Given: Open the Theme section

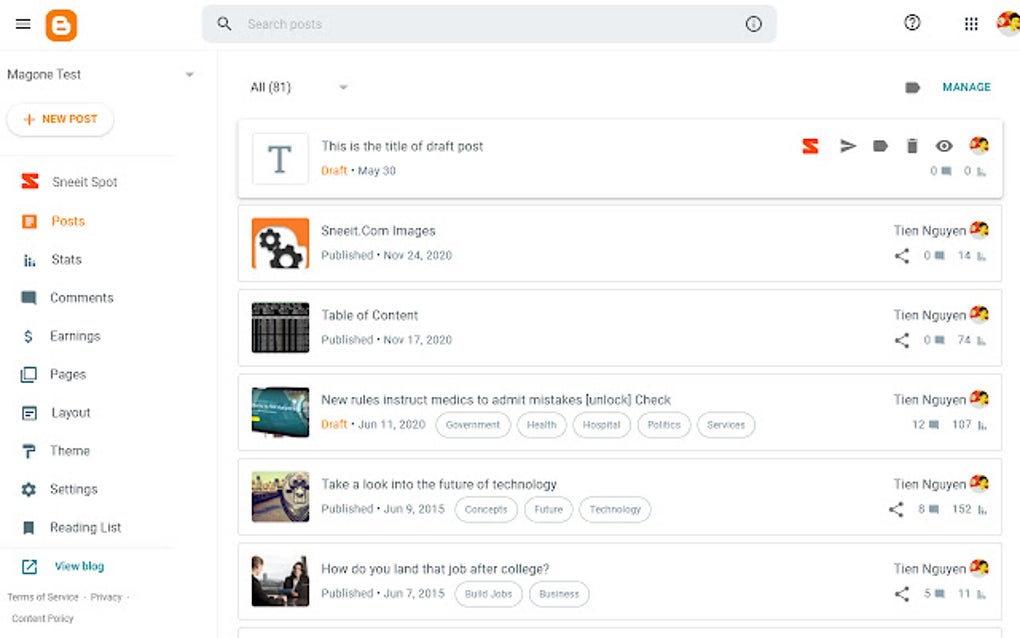Looking at the screenshot, I should [x=69, y=451].
